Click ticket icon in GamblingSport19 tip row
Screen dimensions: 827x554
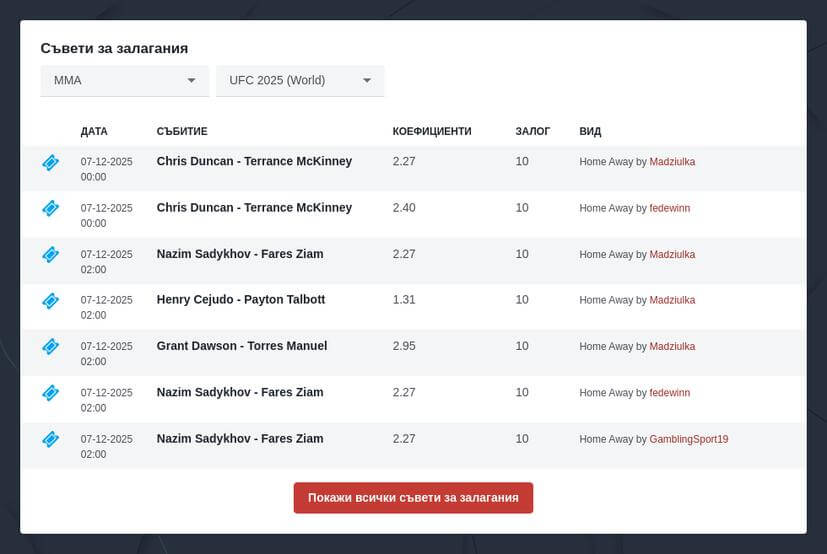pos(50,439)
